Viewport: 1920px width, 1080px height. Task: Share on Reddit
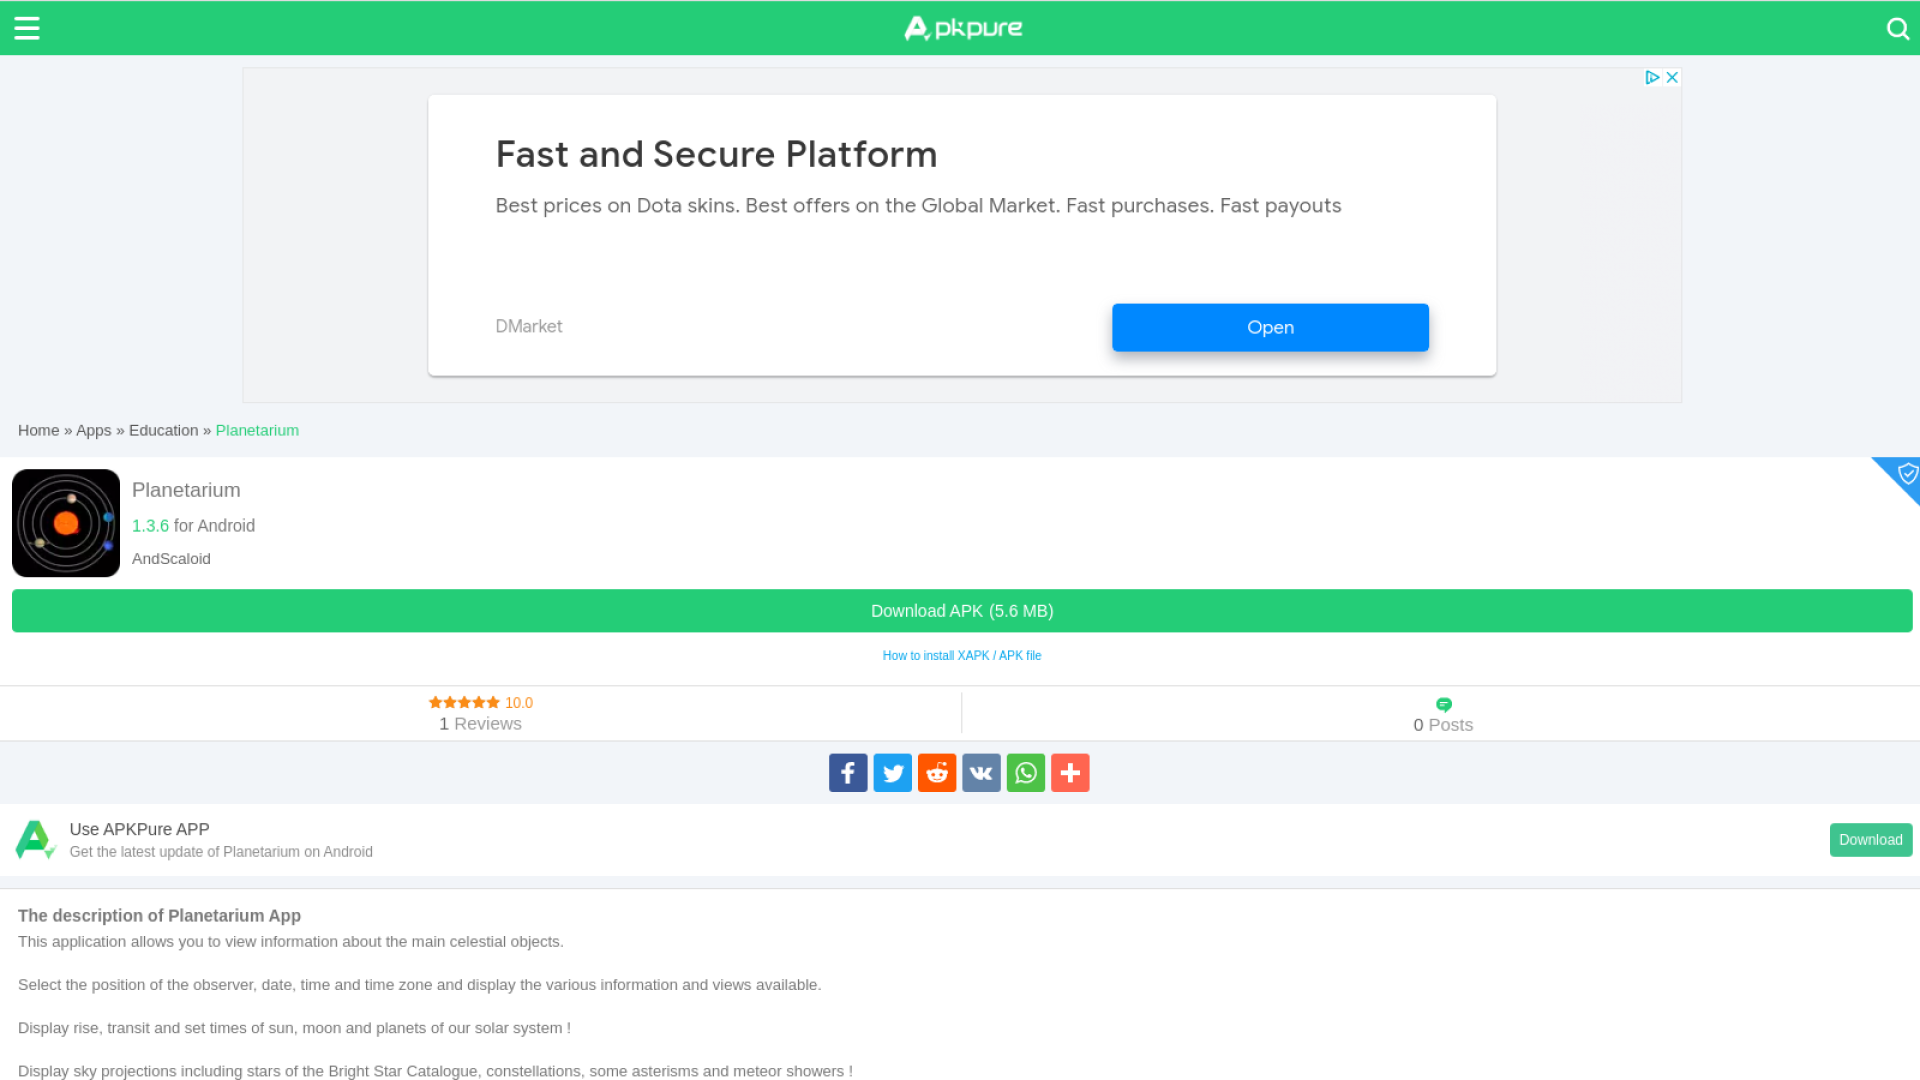click(937, 773)
